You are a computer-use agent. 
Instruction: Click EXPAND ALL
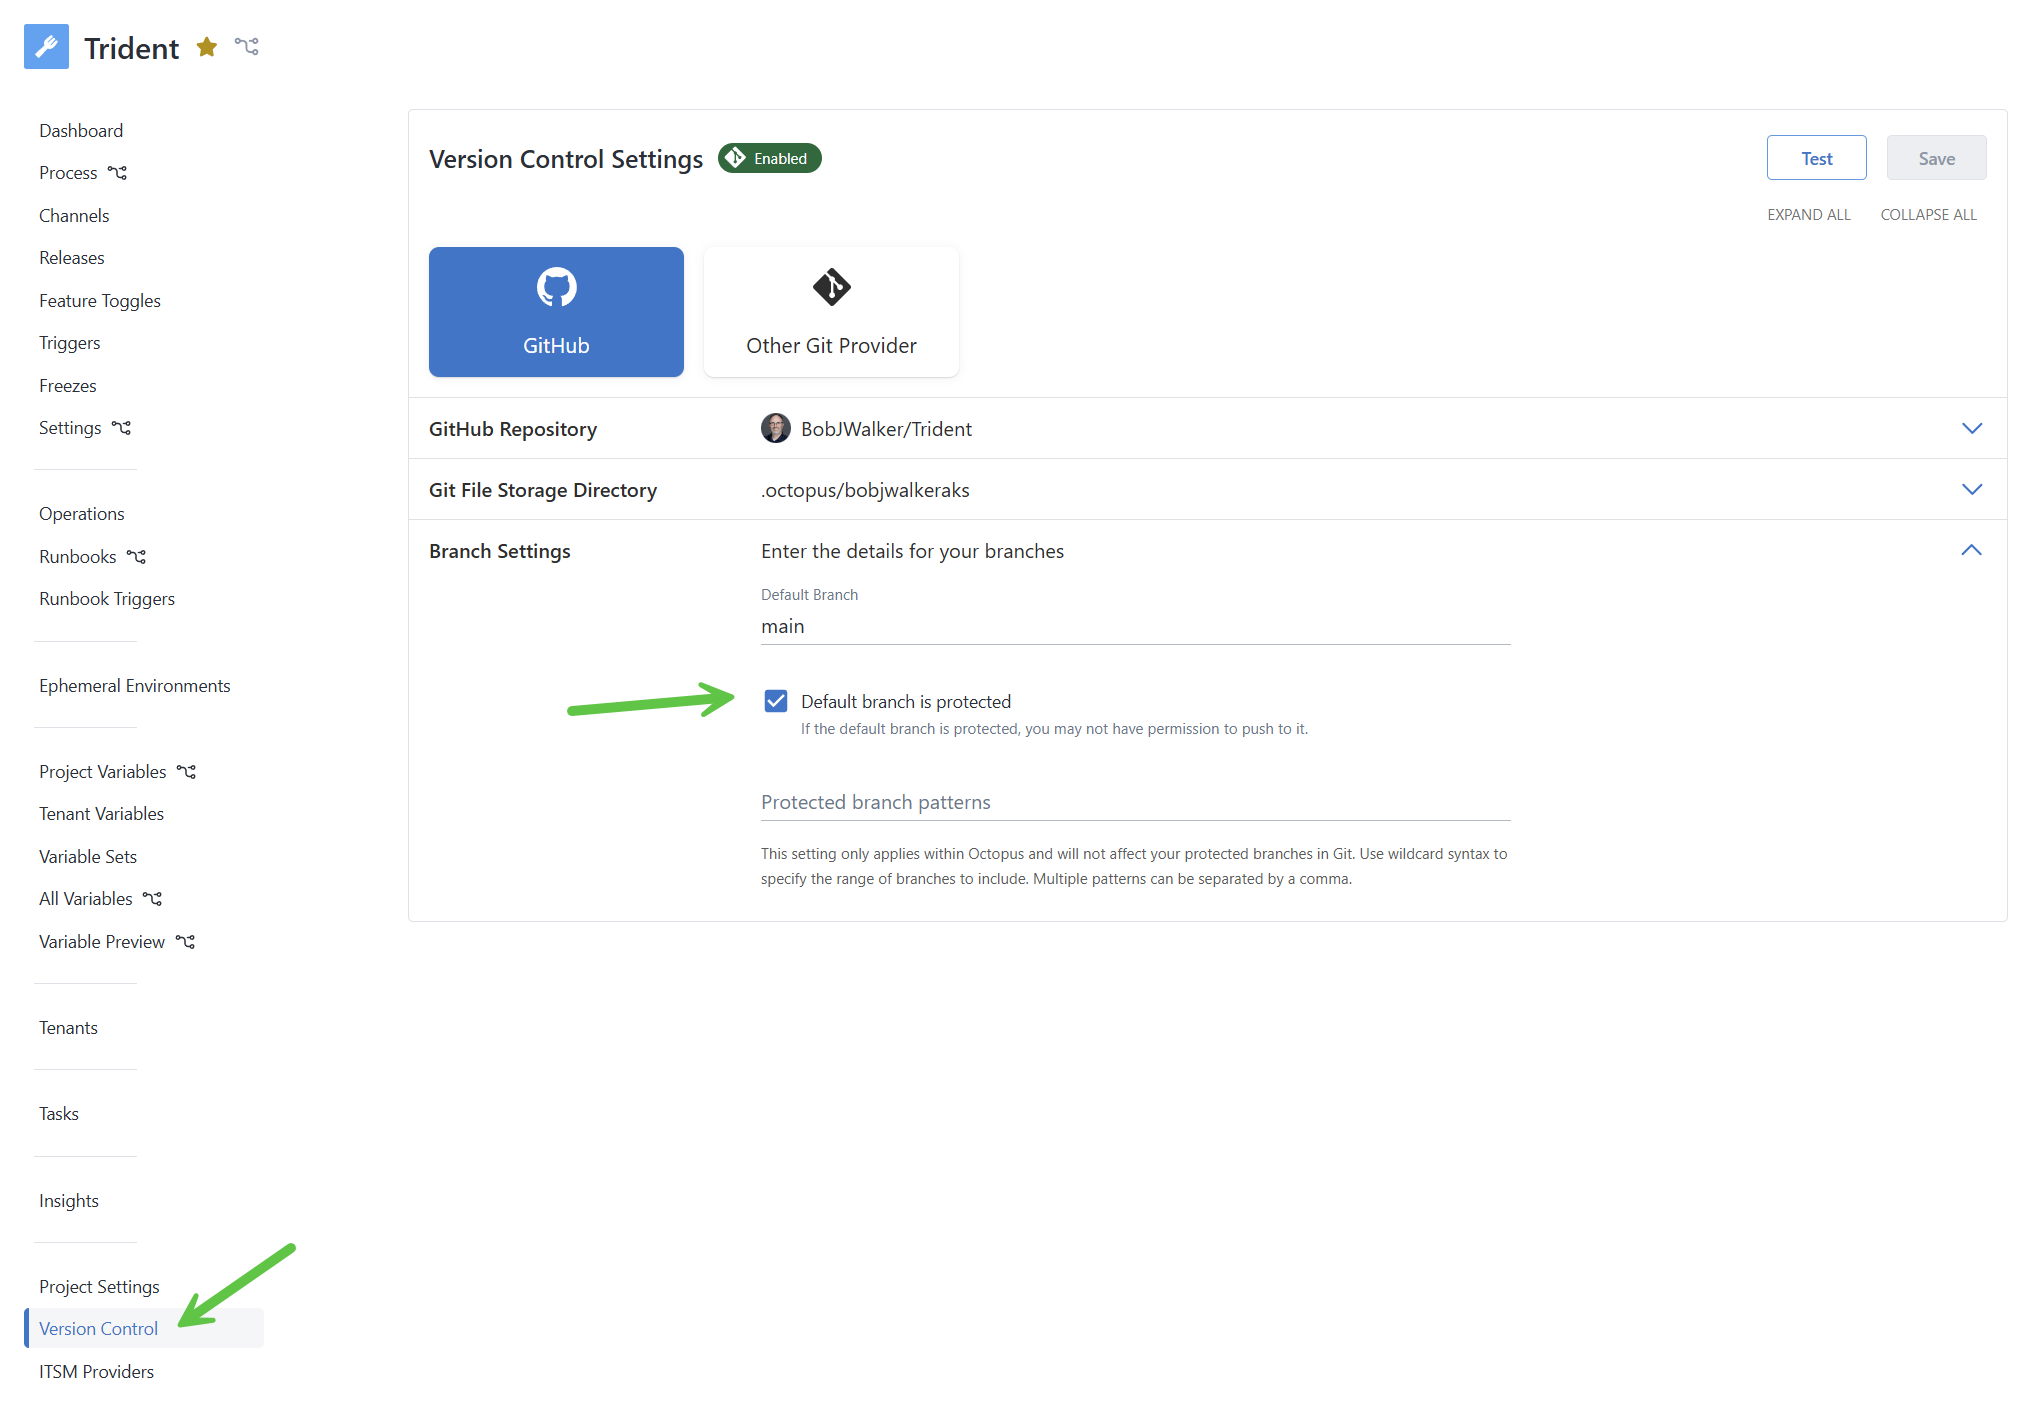pos(1808,214)
